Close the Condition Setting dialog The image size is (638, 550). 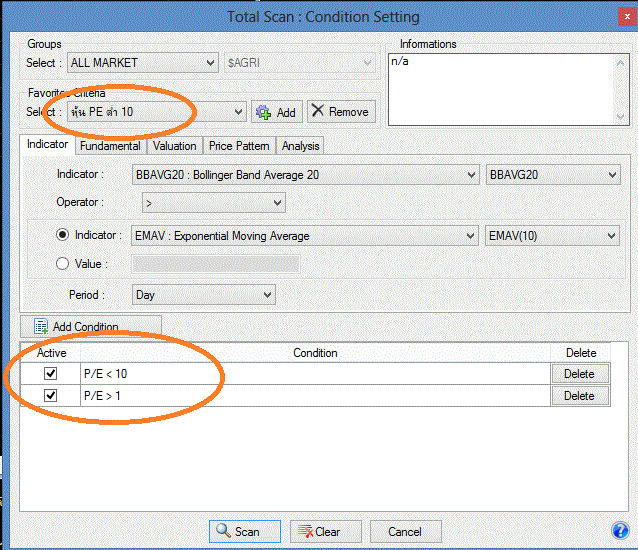point(627,17)
